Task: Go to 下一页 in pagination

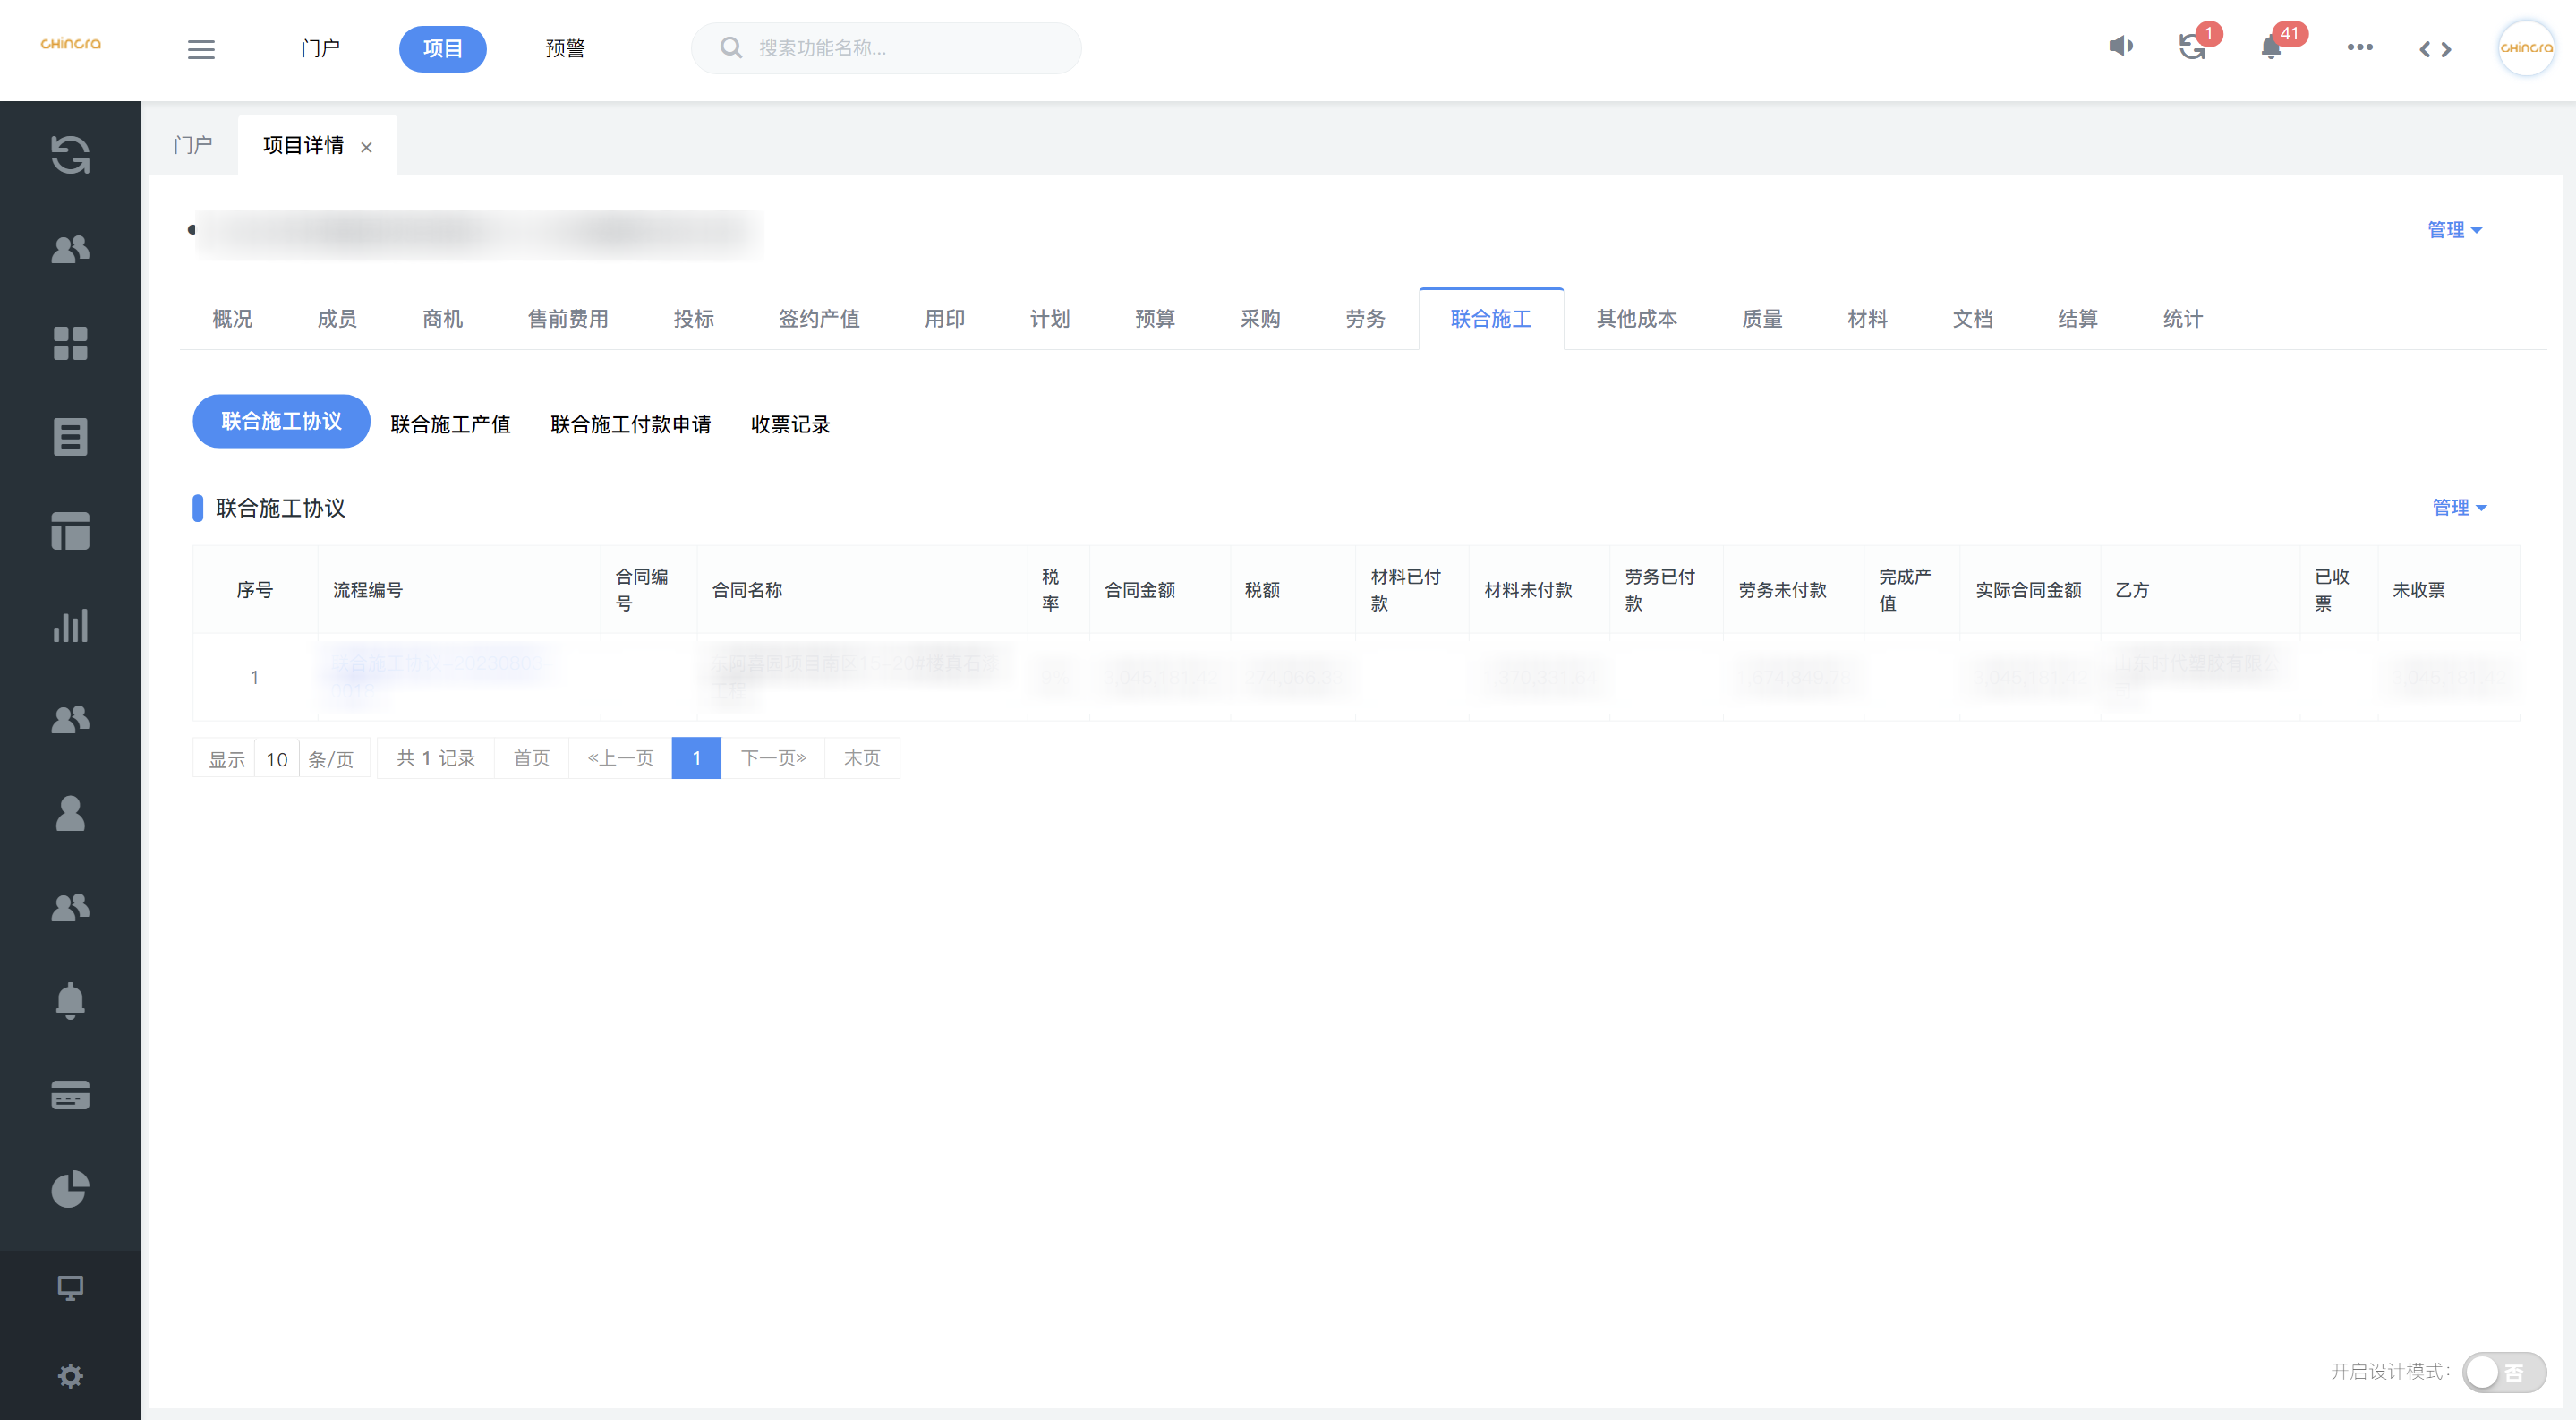Action: (773, 758)
